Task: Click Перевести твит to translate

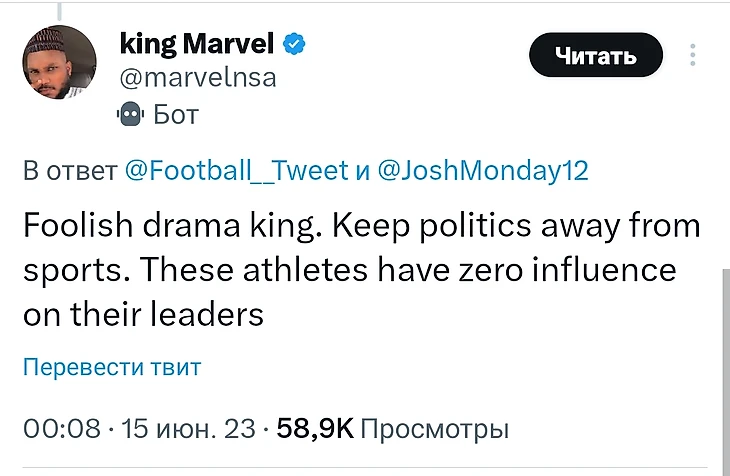Action: (112, 367)
